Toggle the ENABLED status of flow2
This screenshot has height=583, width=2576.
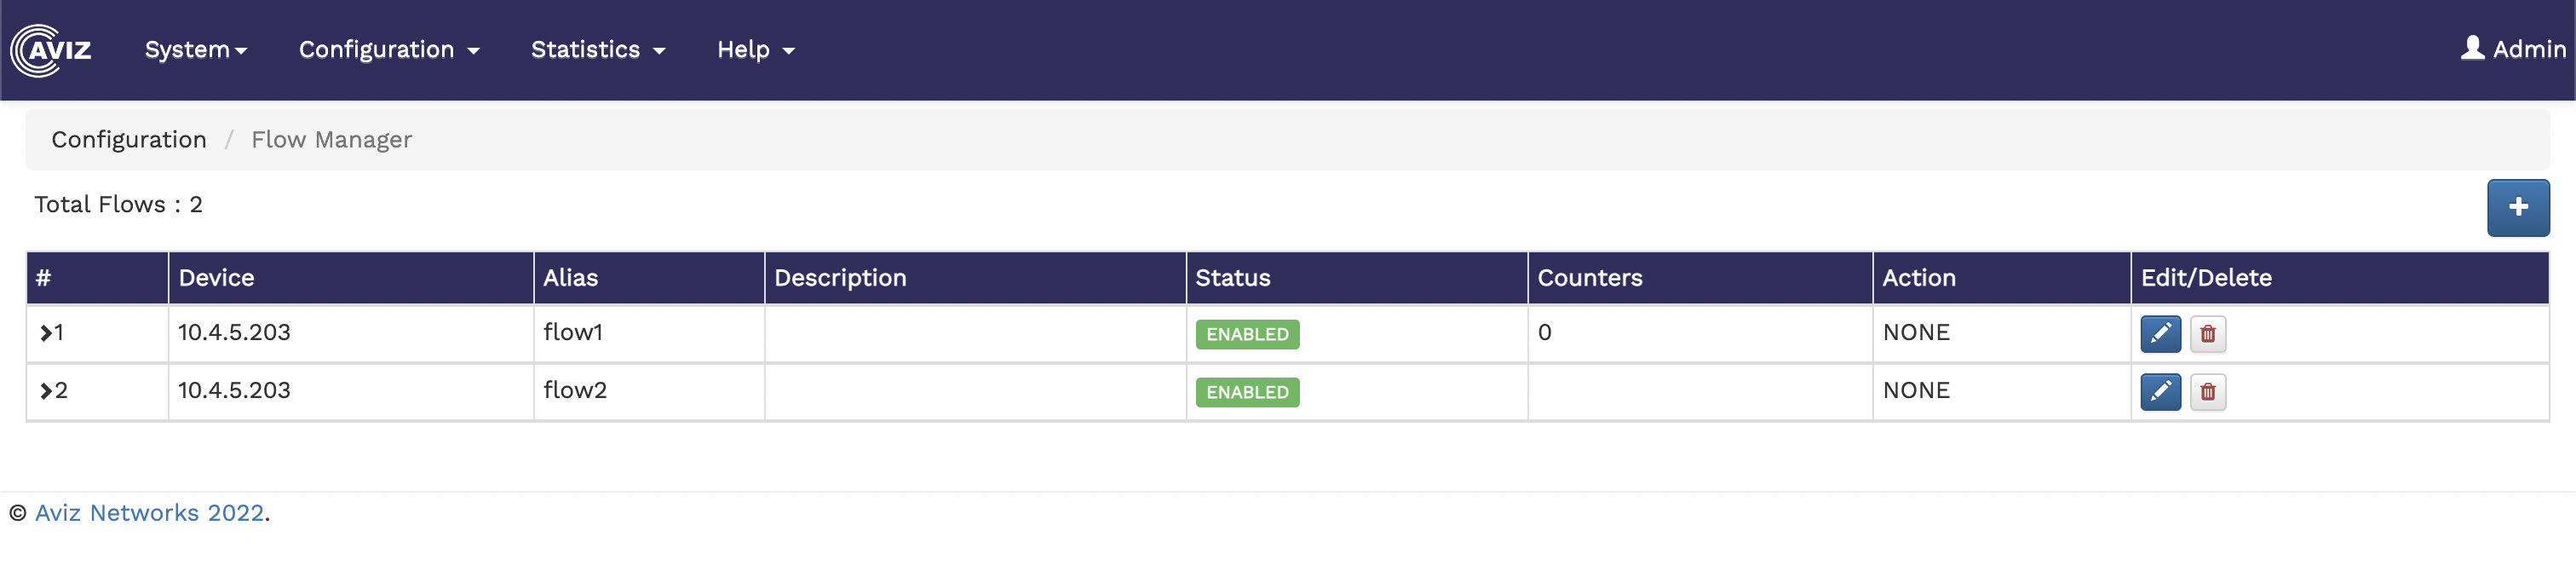(1246, 392)
